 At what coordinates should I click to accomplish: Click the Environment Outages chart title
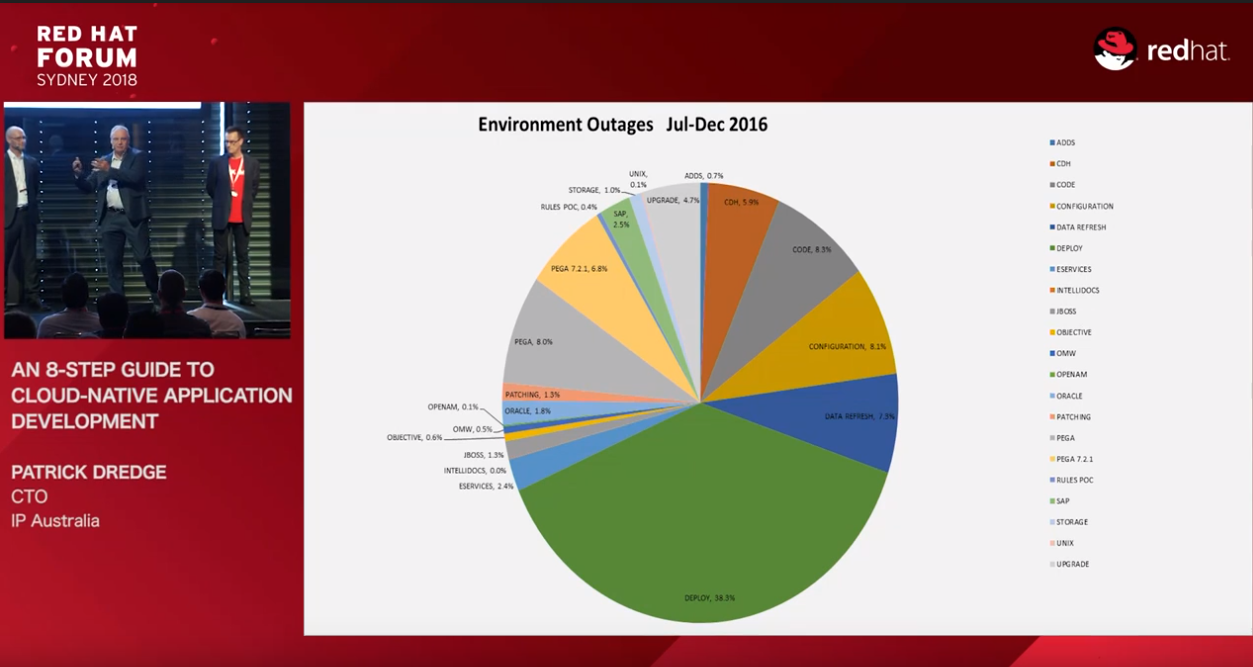coord(622,125)
